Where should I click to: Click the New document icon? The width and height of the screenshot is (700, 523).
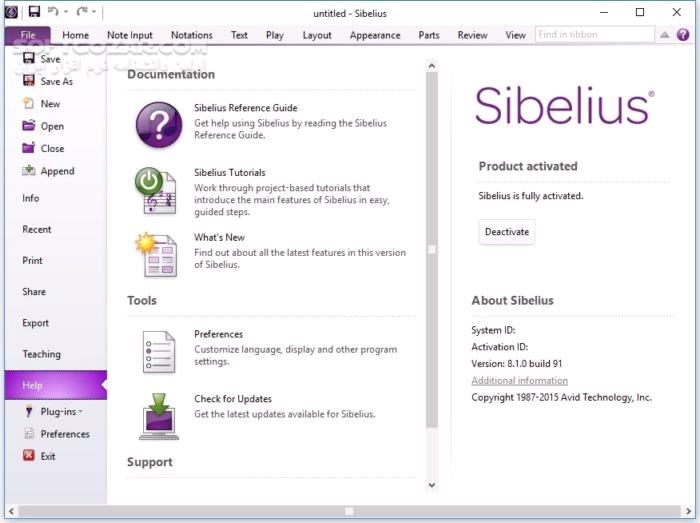(29, 103)
